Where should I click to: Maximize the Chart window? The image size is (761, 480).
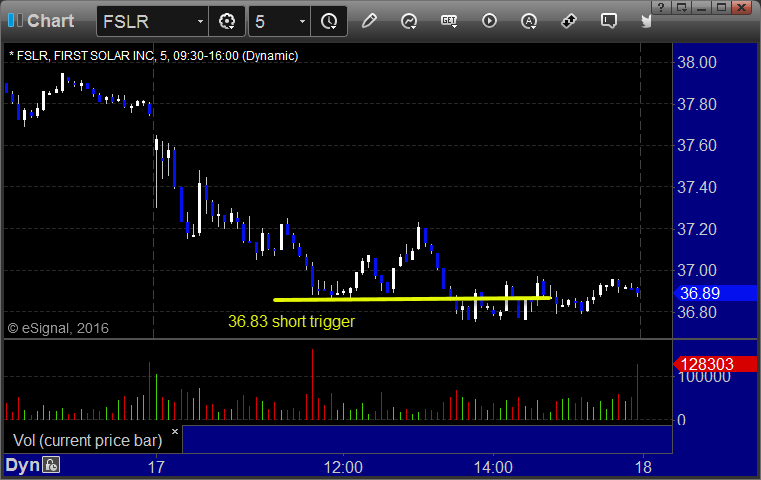coord(722,7)
